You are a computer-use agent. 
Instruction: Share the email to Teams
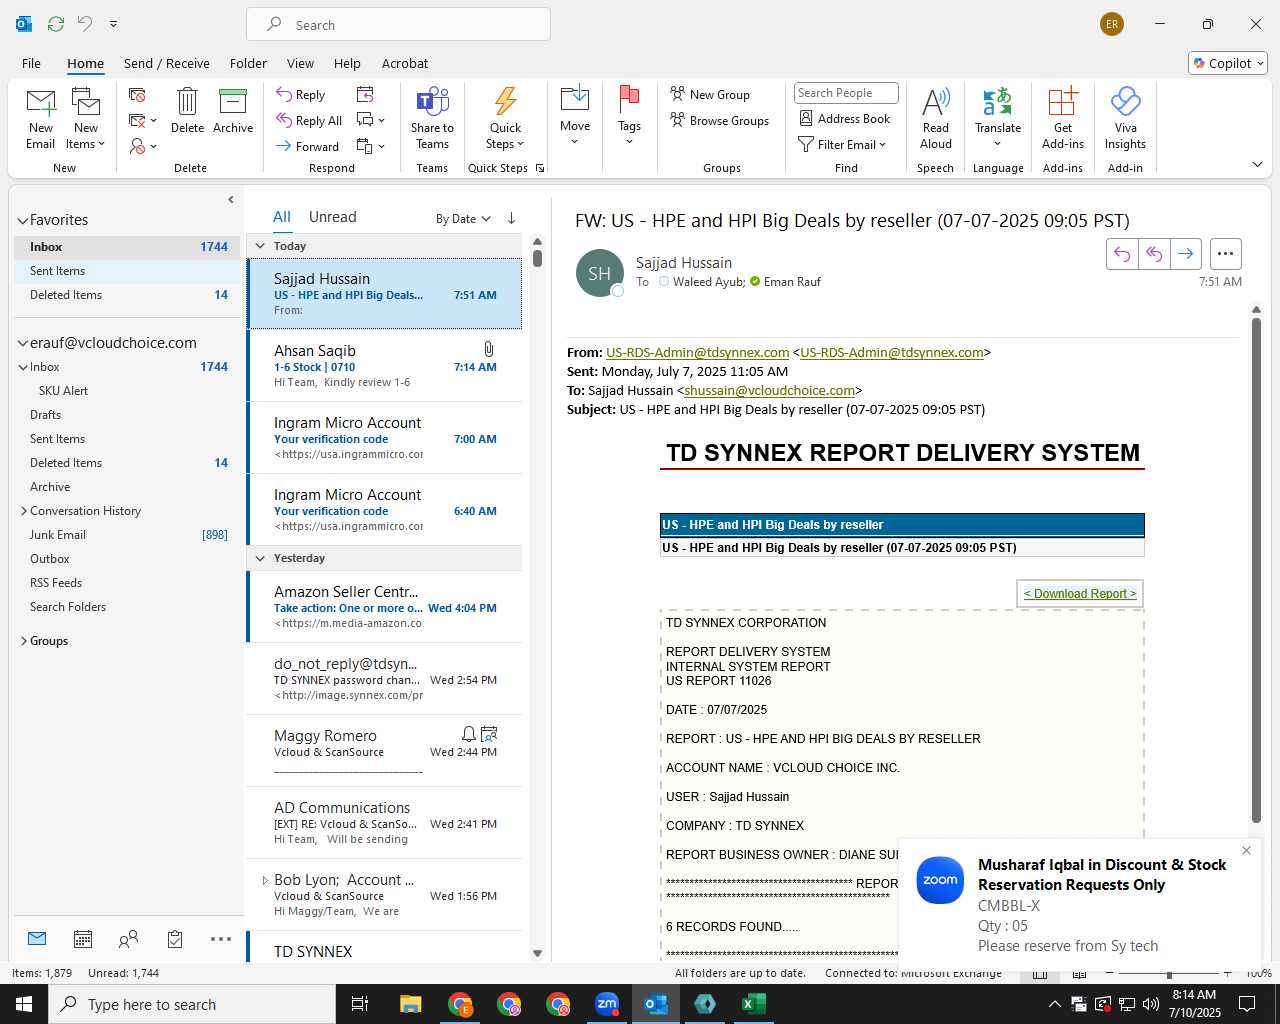[432, 118]
